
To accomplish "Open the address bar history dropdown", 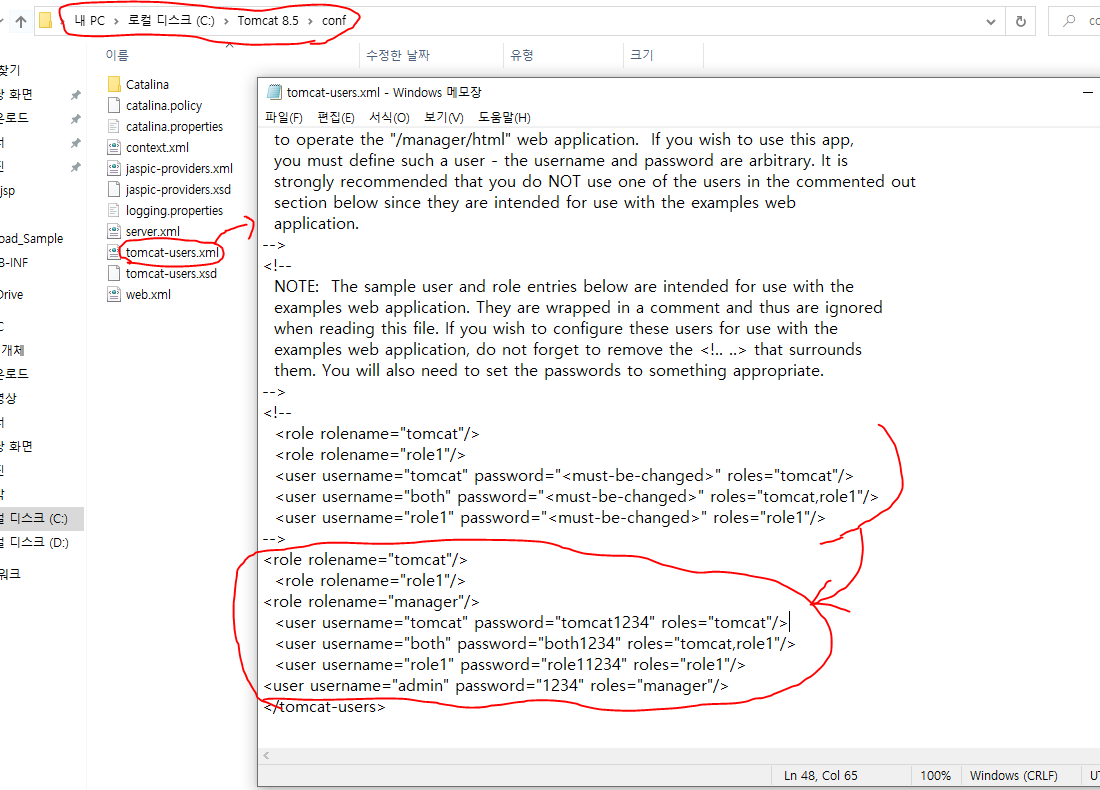I will pos(991,22).
